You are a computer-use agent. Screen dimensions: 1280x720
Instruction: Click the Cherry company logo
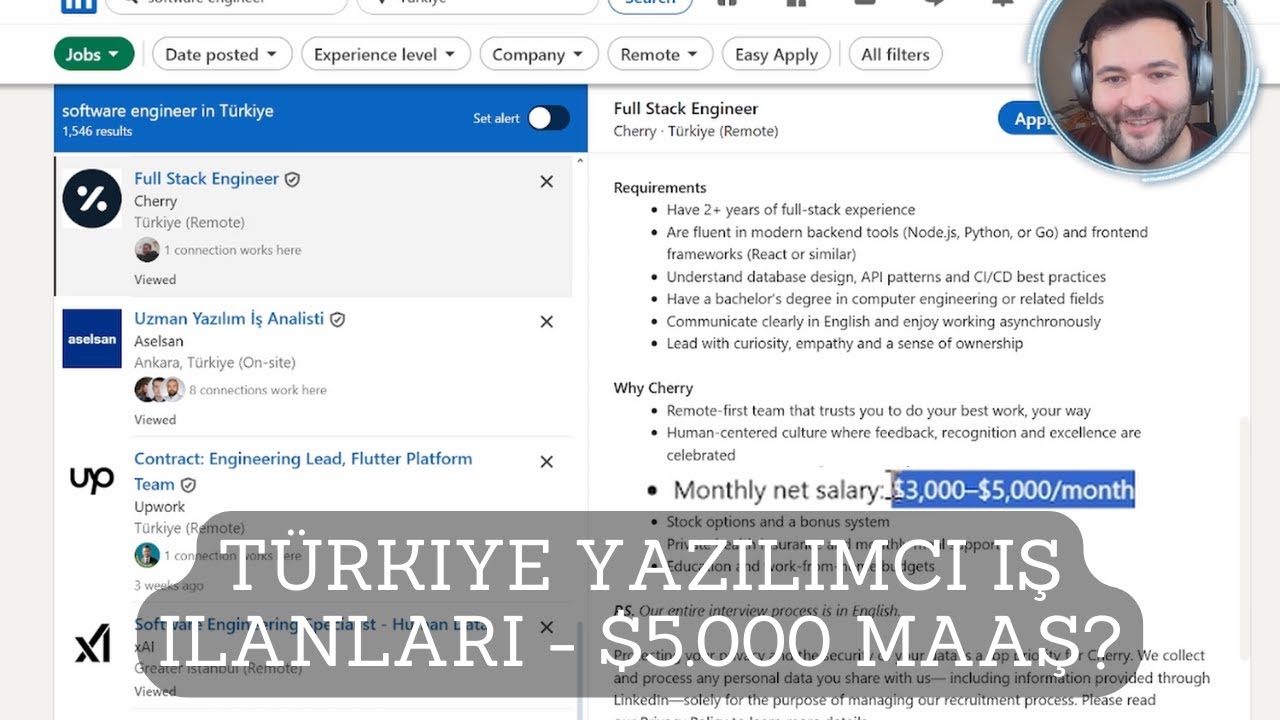pos(92,198)
